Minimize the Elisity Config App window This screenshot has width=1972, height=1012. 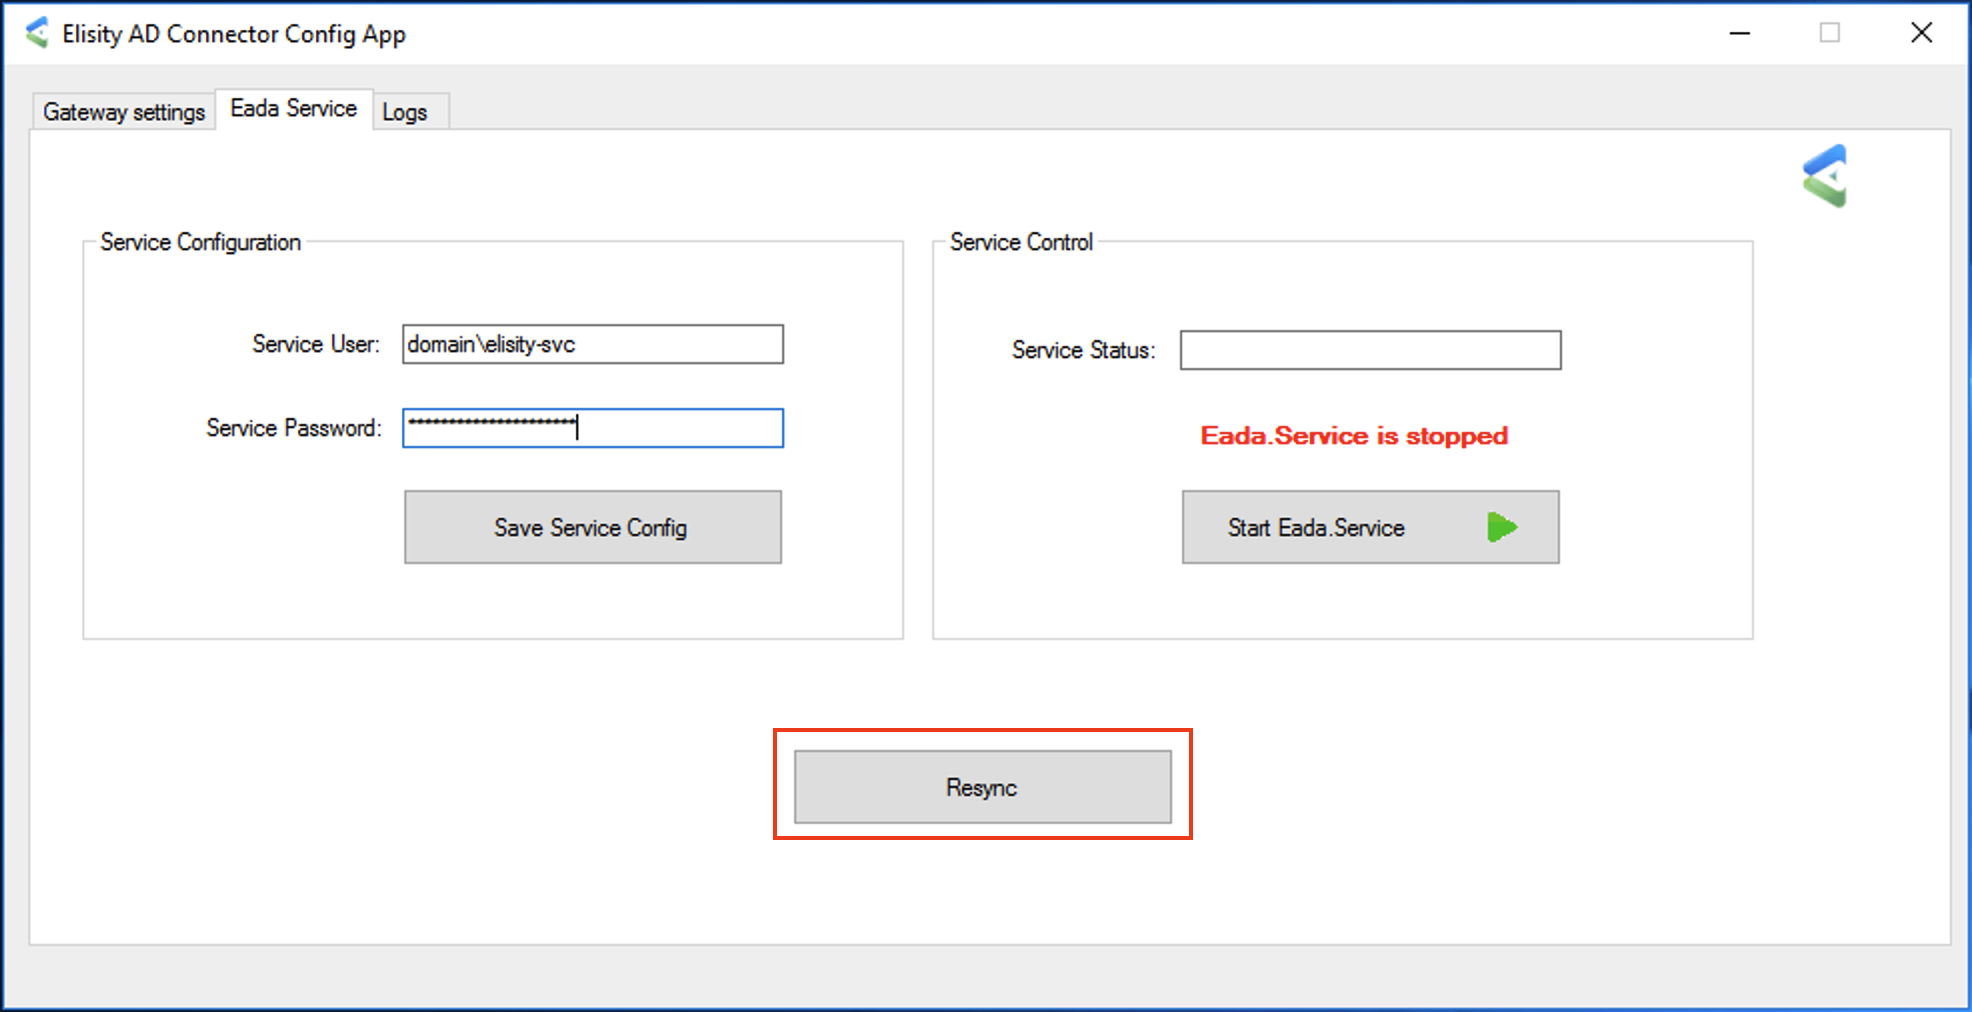click(x=1740, y=33)
